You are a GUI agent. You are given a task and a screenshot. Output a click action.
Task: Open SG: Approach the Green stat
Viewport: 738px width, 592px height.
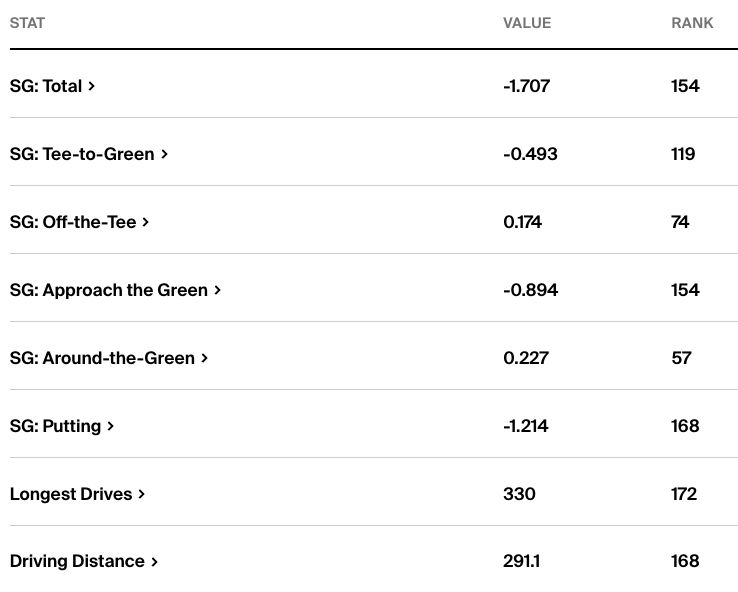pos(109,290)
